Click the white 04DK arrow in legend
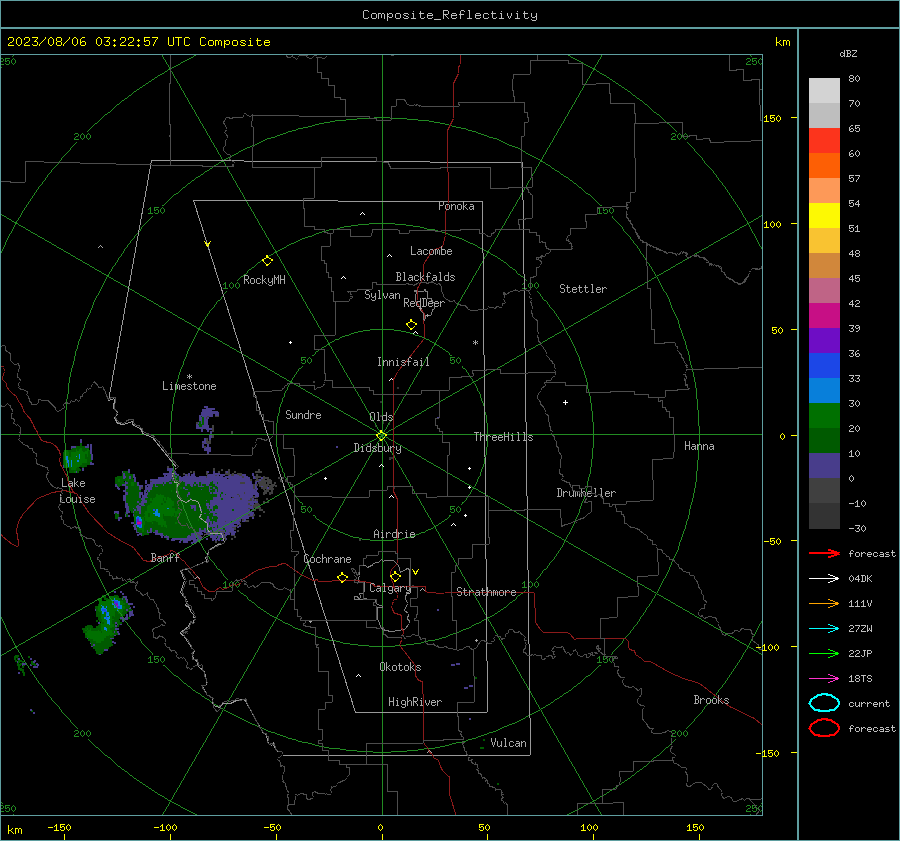Screen dimensions: 900x841 click(824, 578)
